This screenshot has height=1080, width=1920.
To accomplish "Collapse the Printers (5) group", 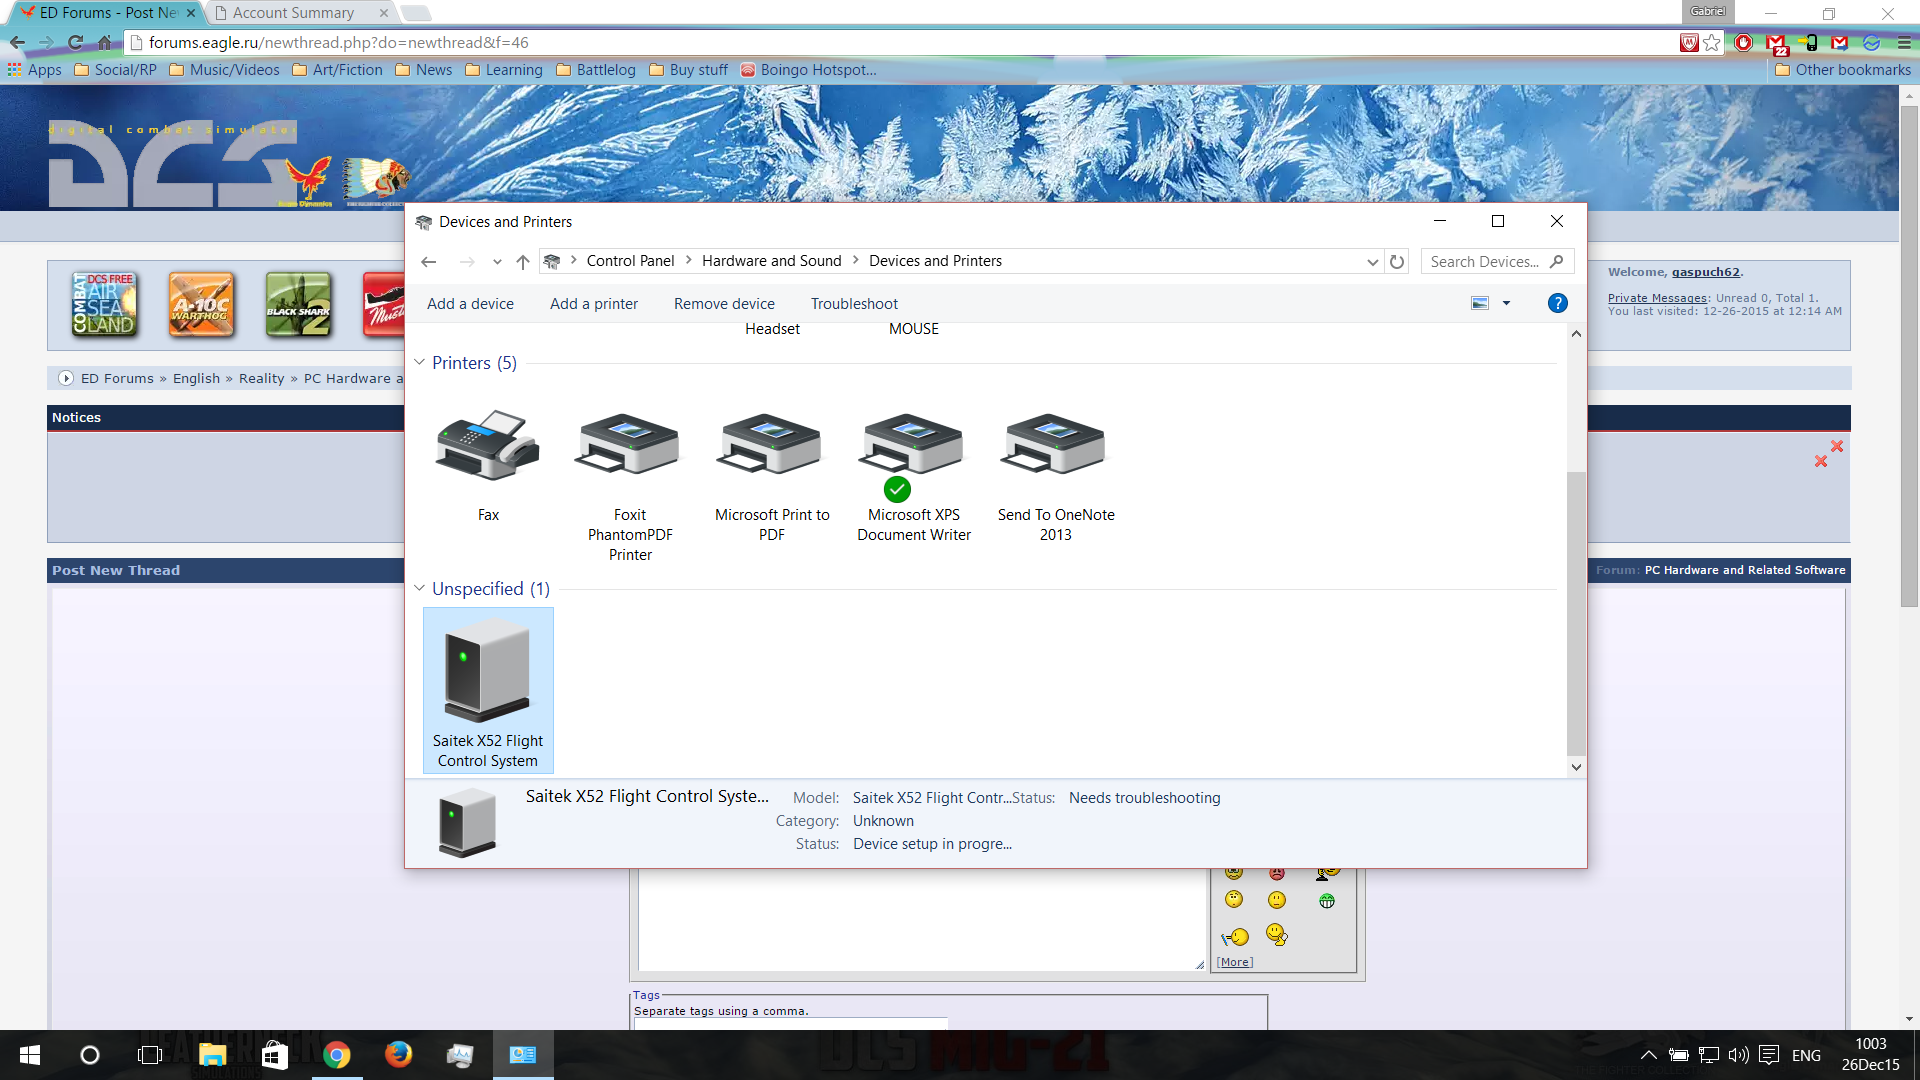I will click(420, 362).
